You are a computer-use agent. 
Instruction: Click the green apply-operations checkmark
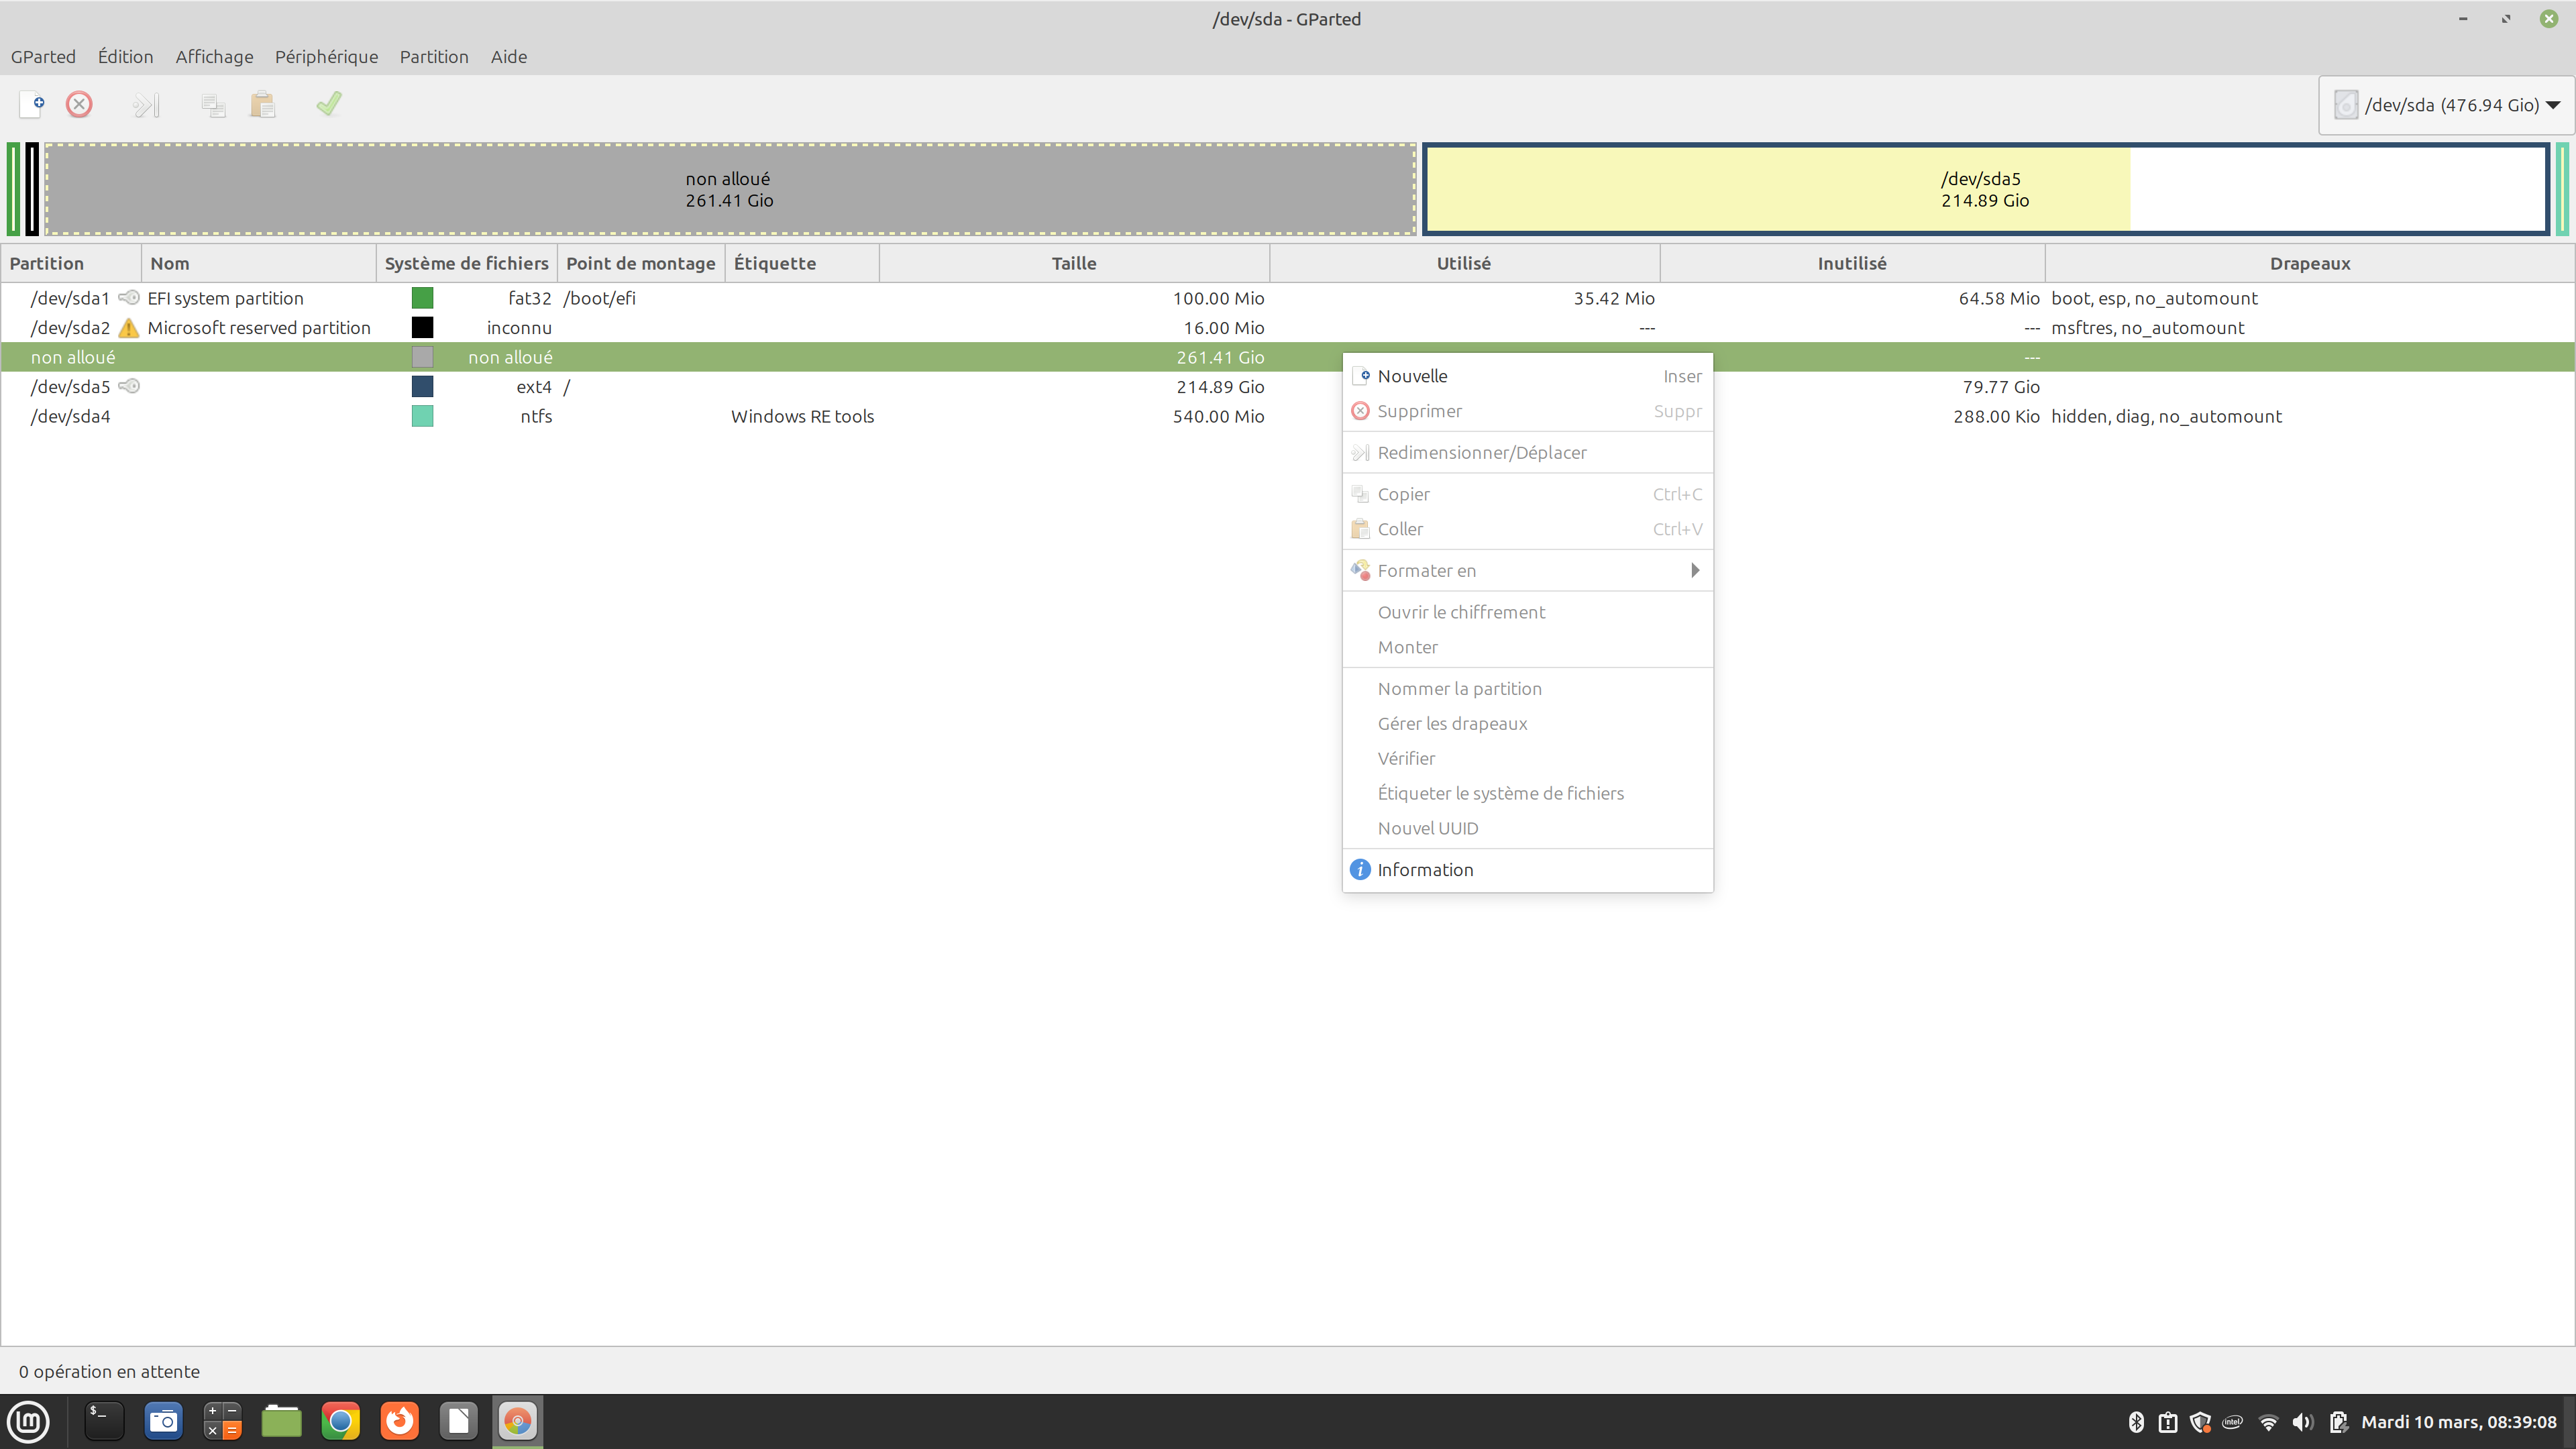(x=329, y=104)
